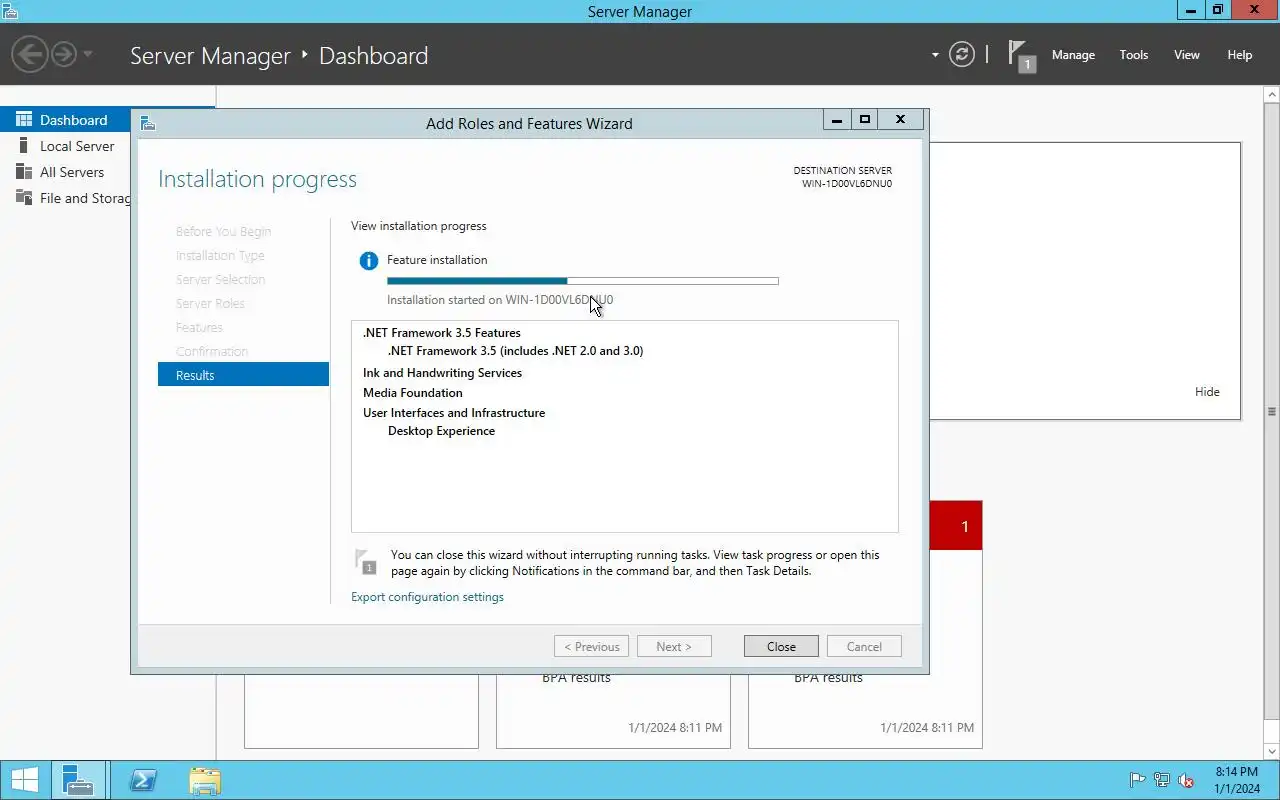The width and height of the screenshot is (1280, 800).
Task: Click Ink and Handwriting Services entry
Action: coord(442,373)
